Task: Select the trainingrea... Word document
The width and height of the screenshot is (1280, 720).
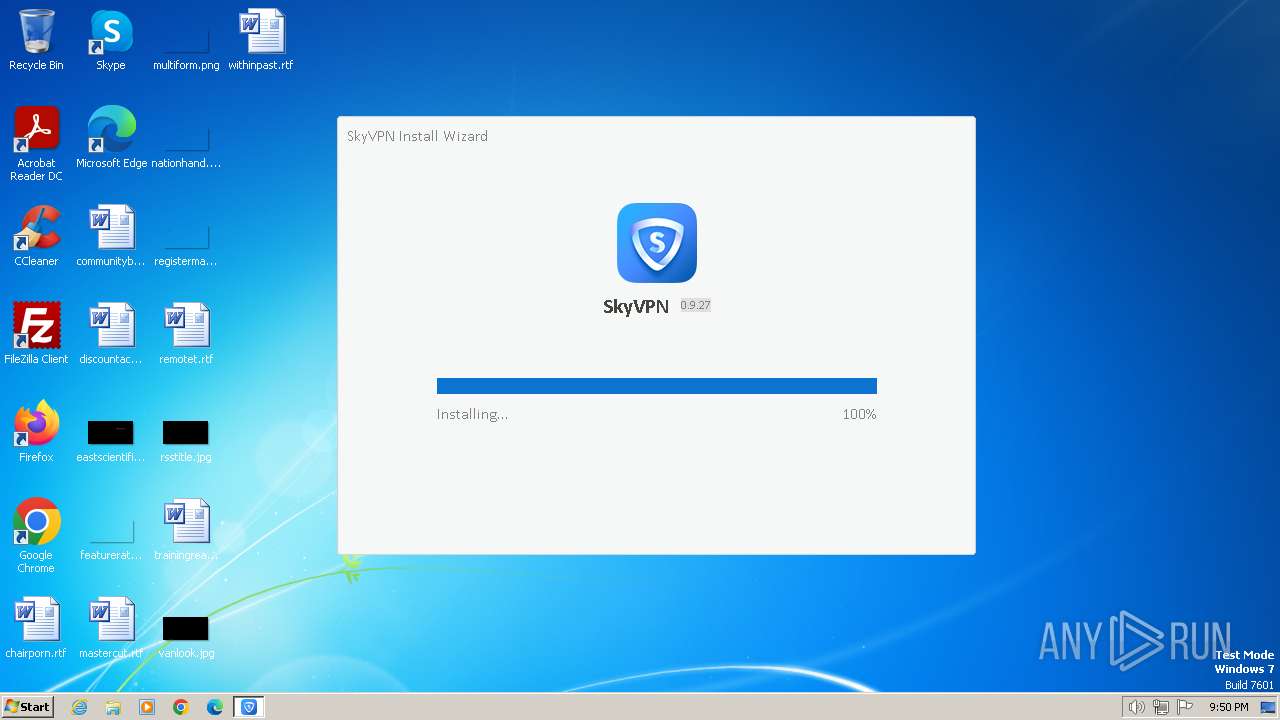Action: (x=186, y=530)
